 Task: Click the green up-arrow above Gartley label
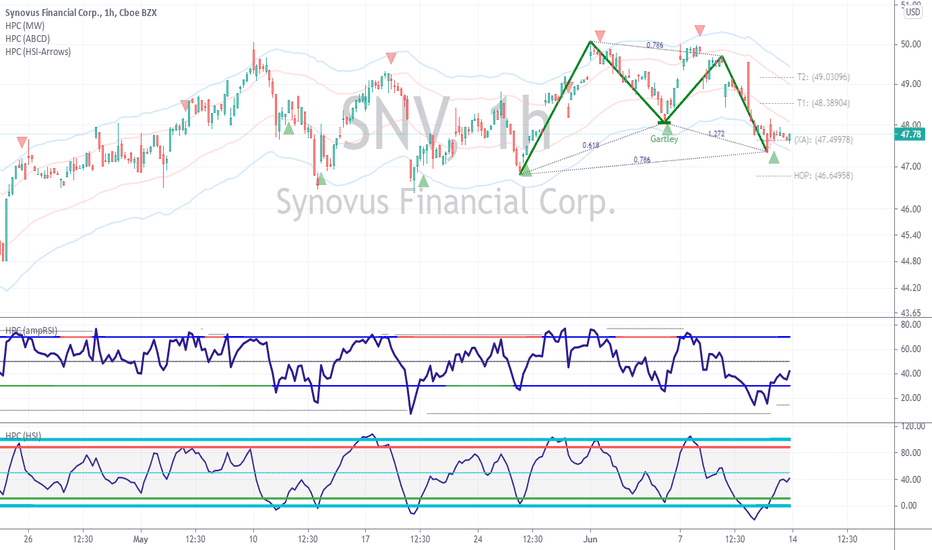point(667,128)
